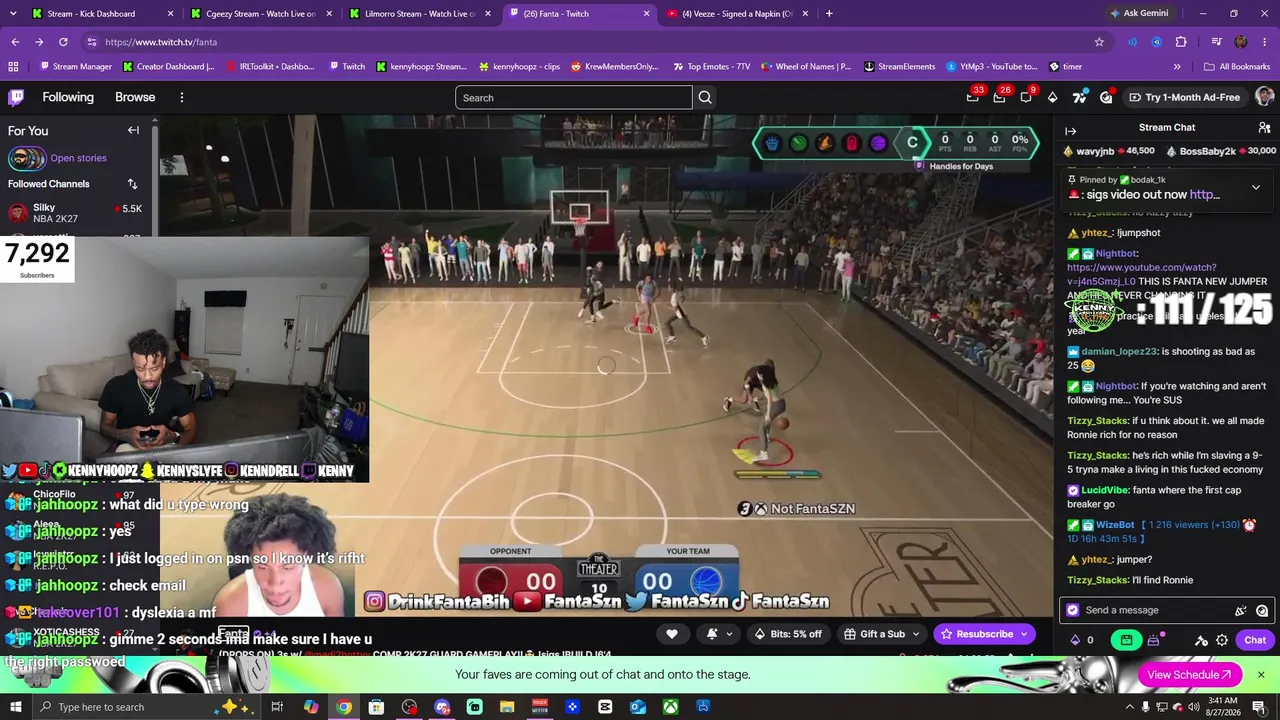Image resolution: width=1280 pixels, height=720 pixels.
Task: Open the tray icon with 26 badge
Action: pos(999,96)
